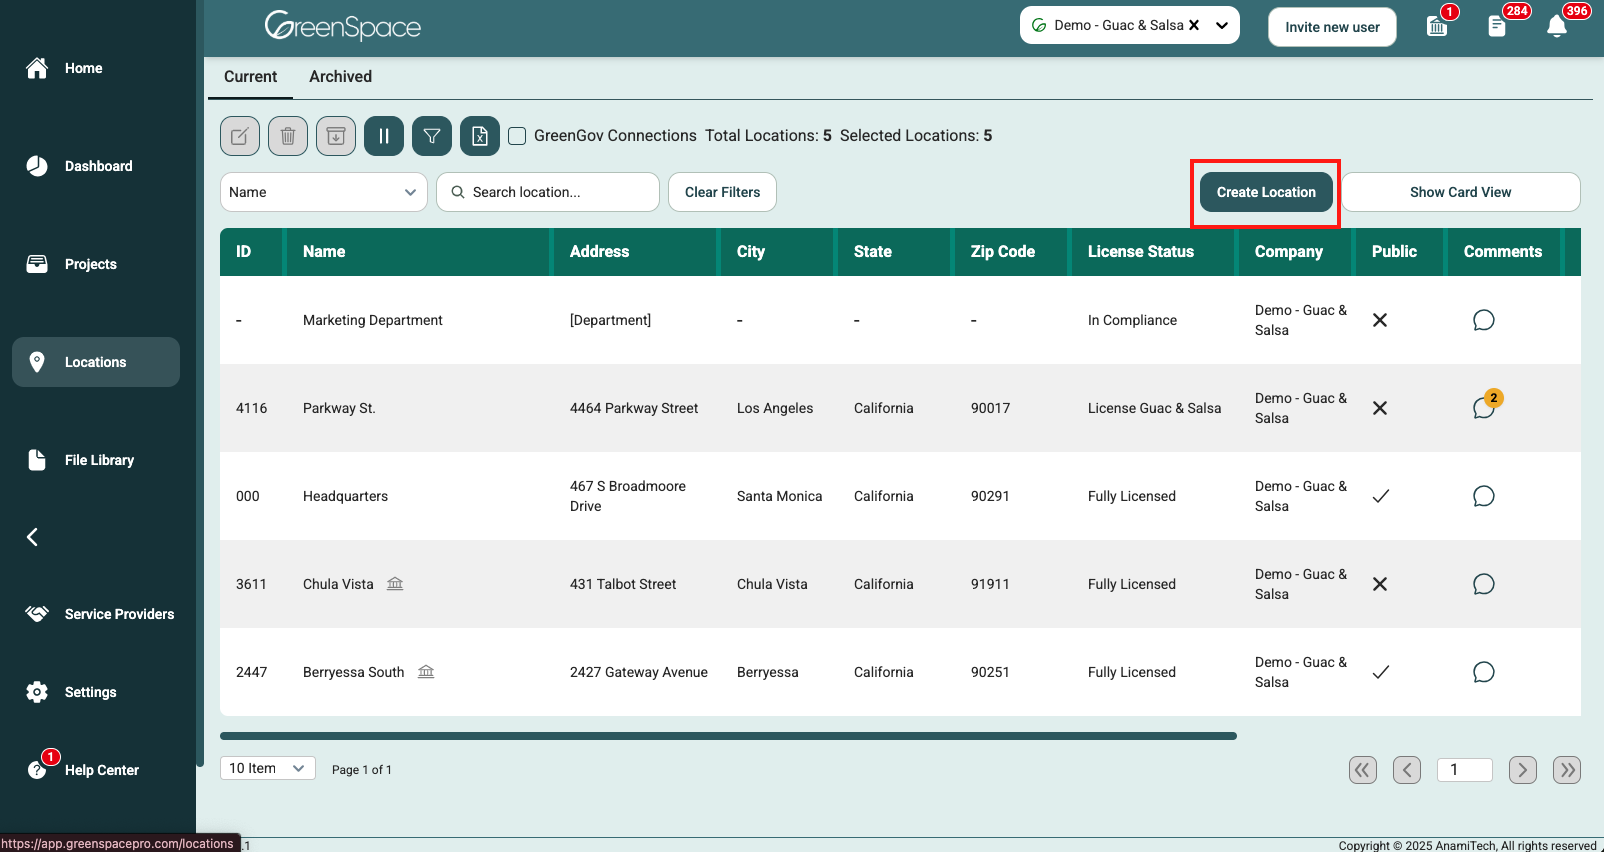Click the archive box toolbar icon
The height and width of the screenshot is (852, 1604).
(336, 136)
